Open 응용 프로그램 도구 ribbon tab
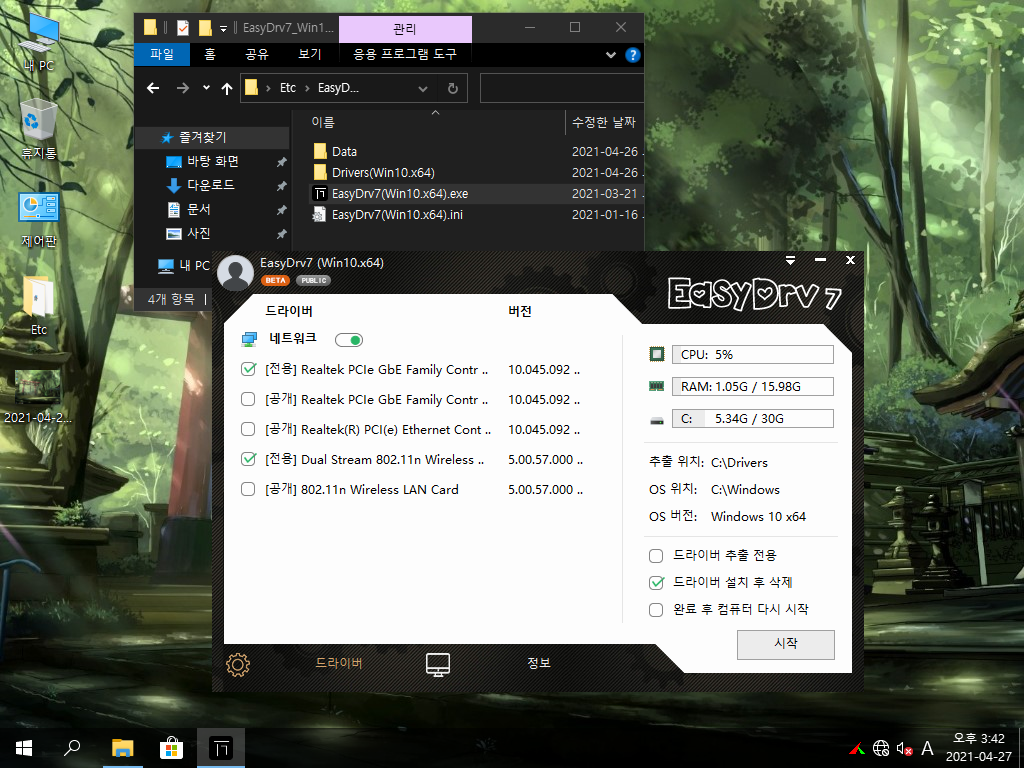The width and height of the screenshot is (1024, 768). (405, 54)
